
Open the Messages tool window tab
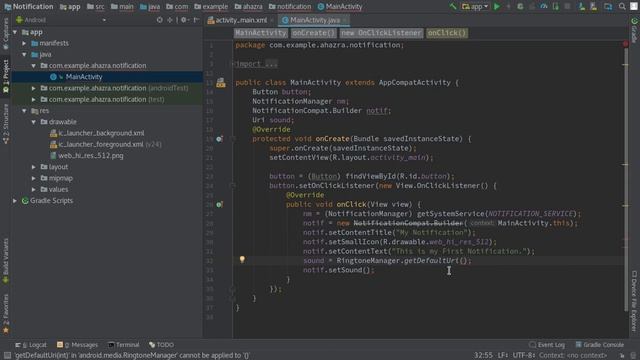pos(78,345)
